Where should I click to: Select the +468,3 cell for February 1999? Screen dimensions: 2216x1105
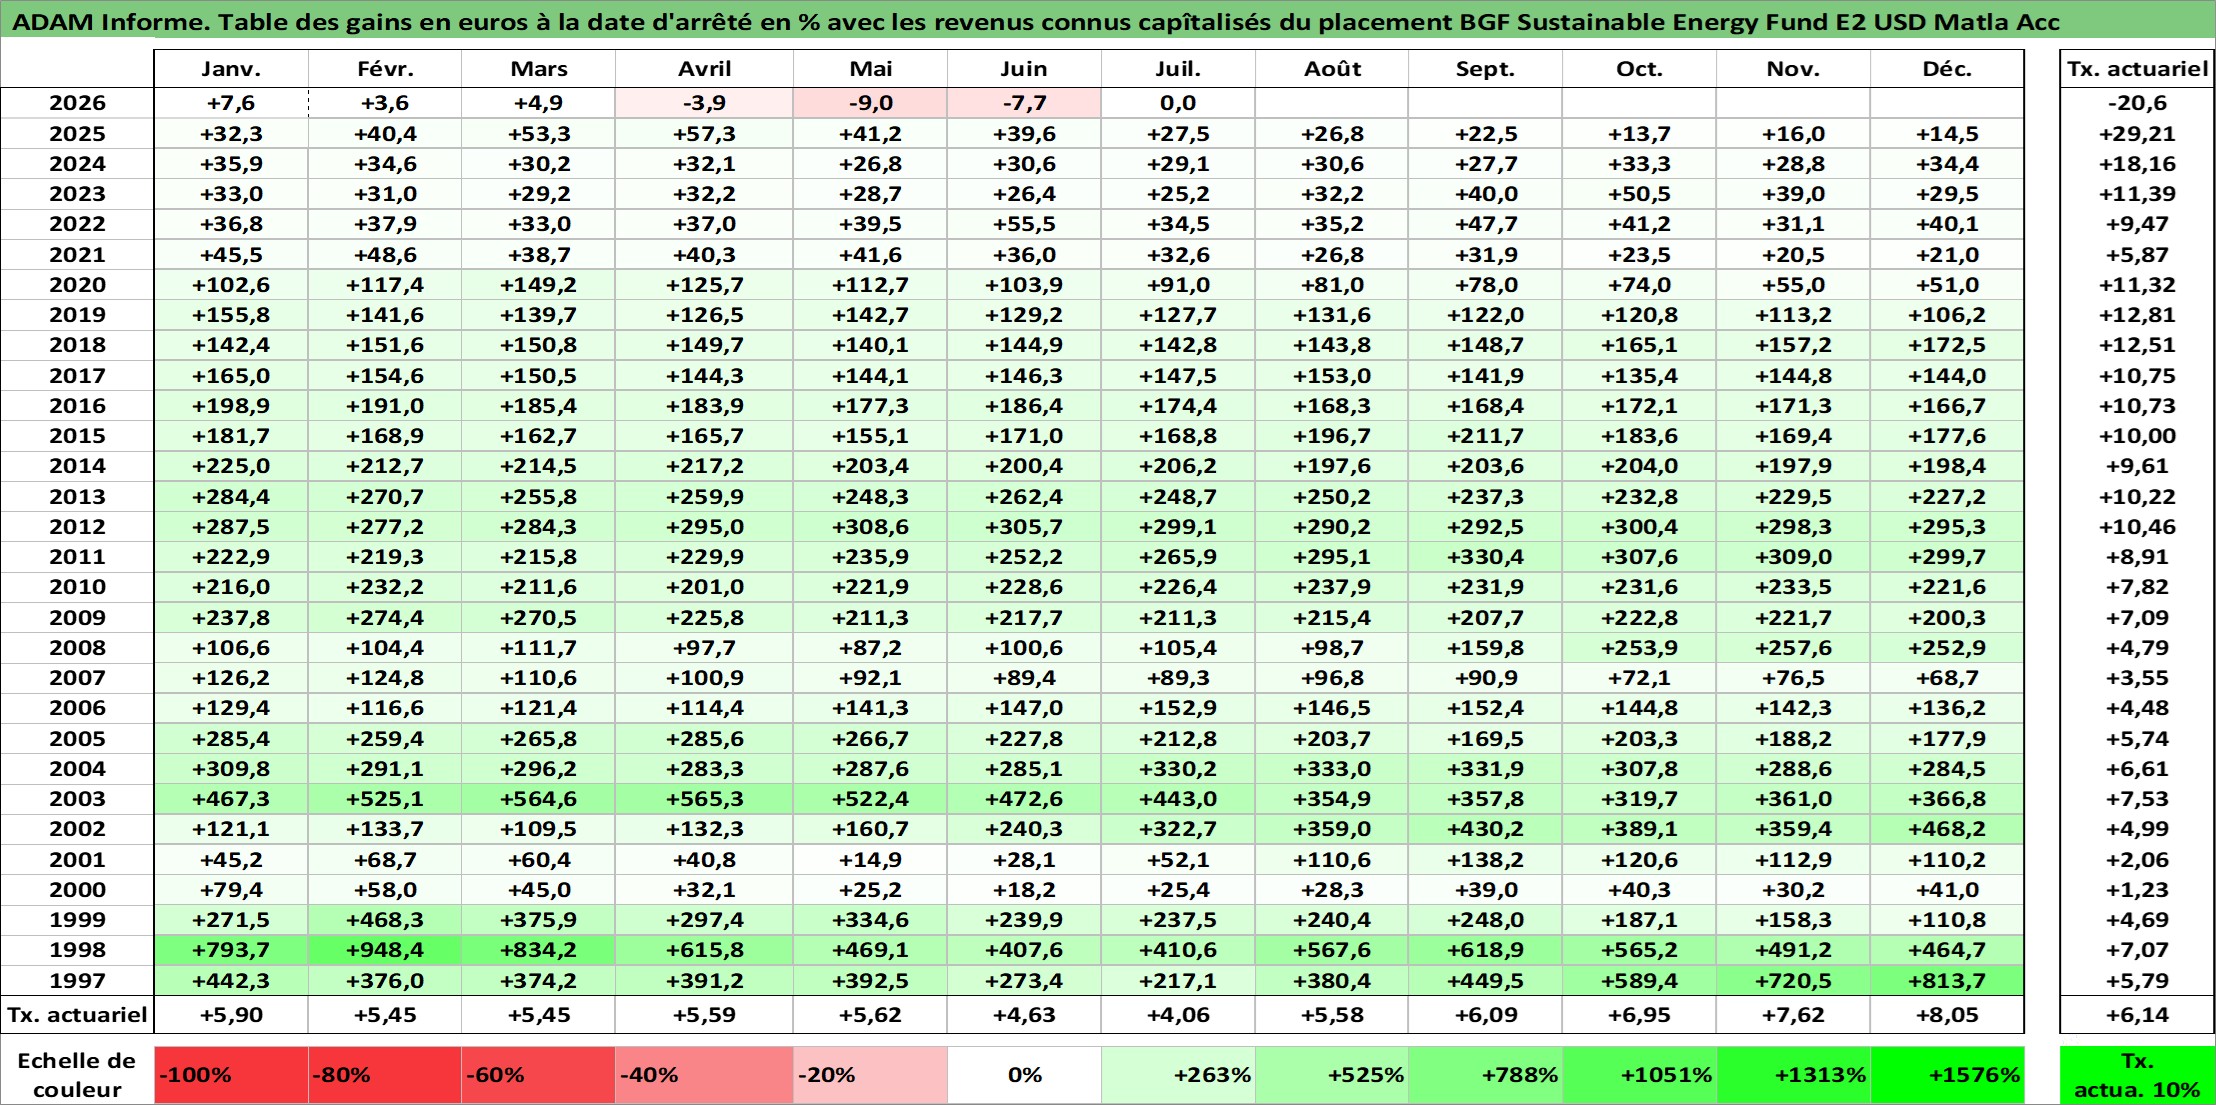pyautogui.click(x=385, y=920)
